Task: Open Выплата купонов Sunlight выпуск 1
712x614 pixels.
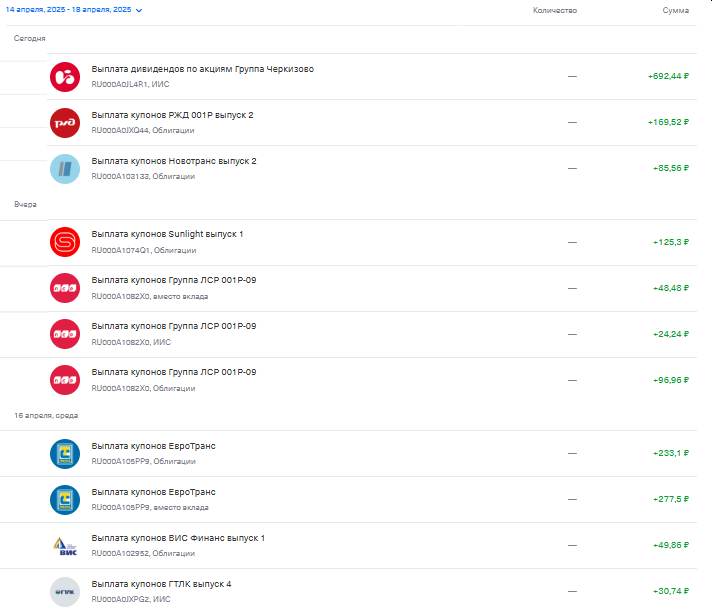Action: (x=167, y=234)
